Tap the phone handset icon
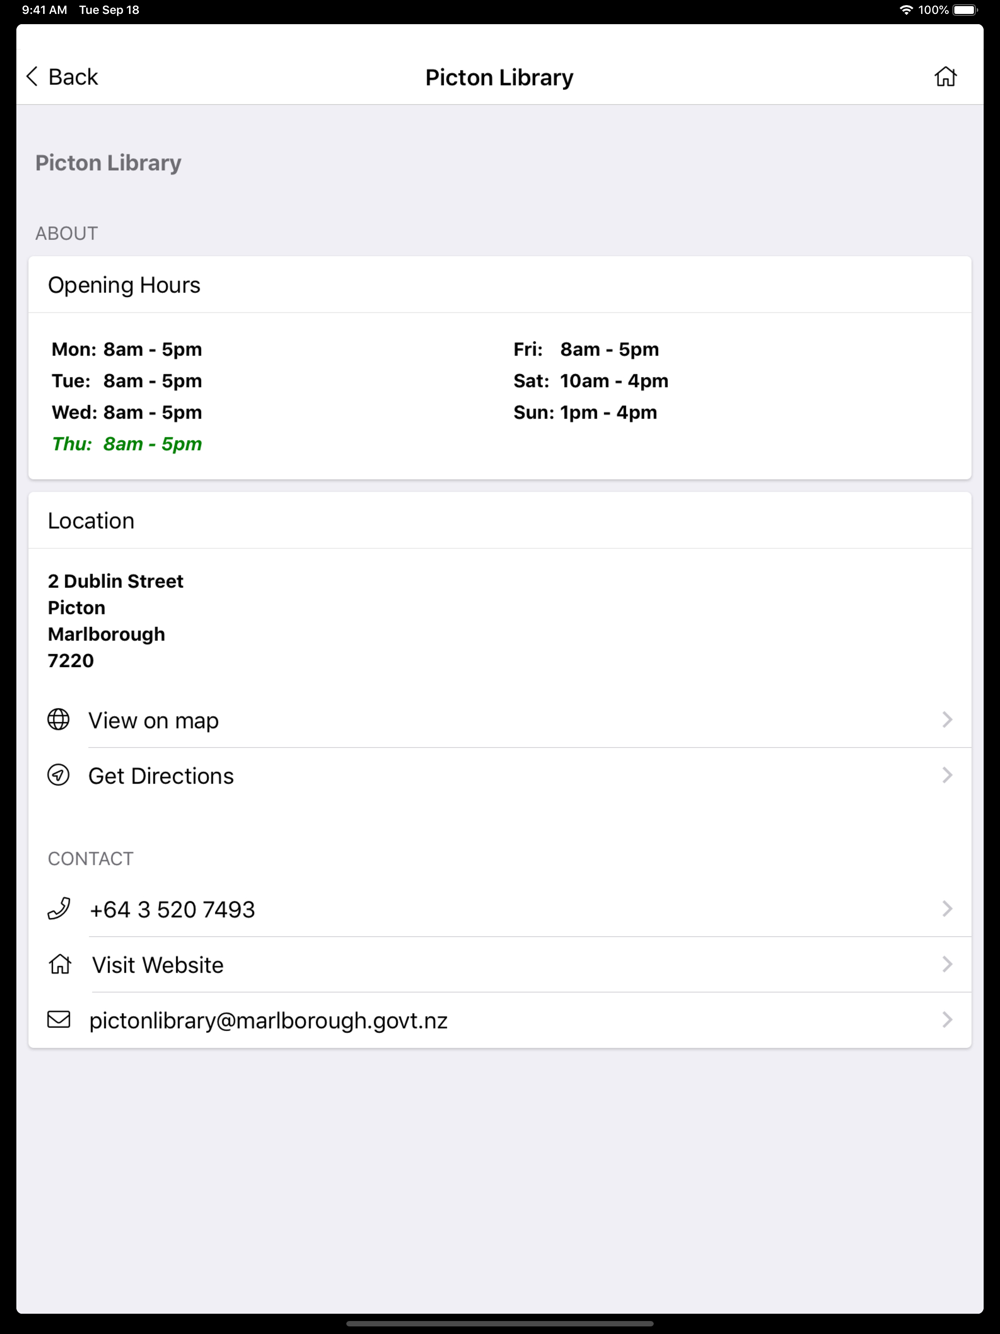 tap(59, 908)
